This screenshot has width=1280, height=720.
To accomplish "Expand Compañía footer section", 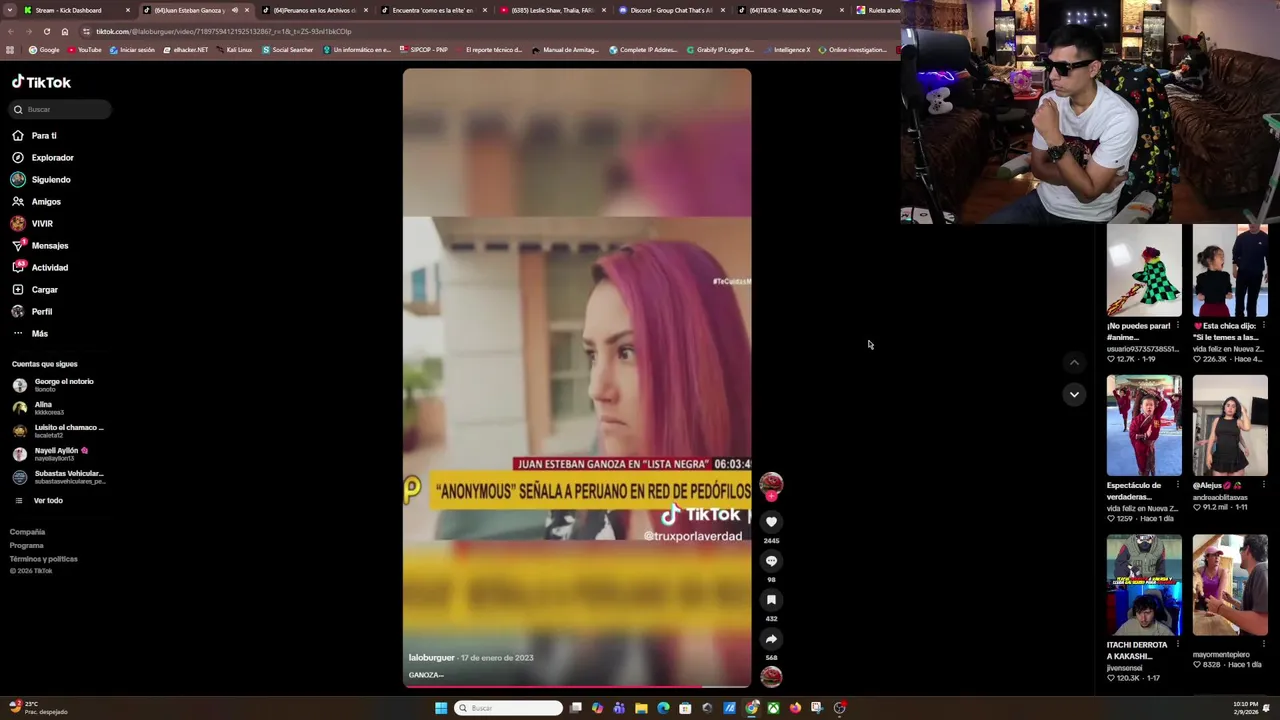I will [27, 532].
